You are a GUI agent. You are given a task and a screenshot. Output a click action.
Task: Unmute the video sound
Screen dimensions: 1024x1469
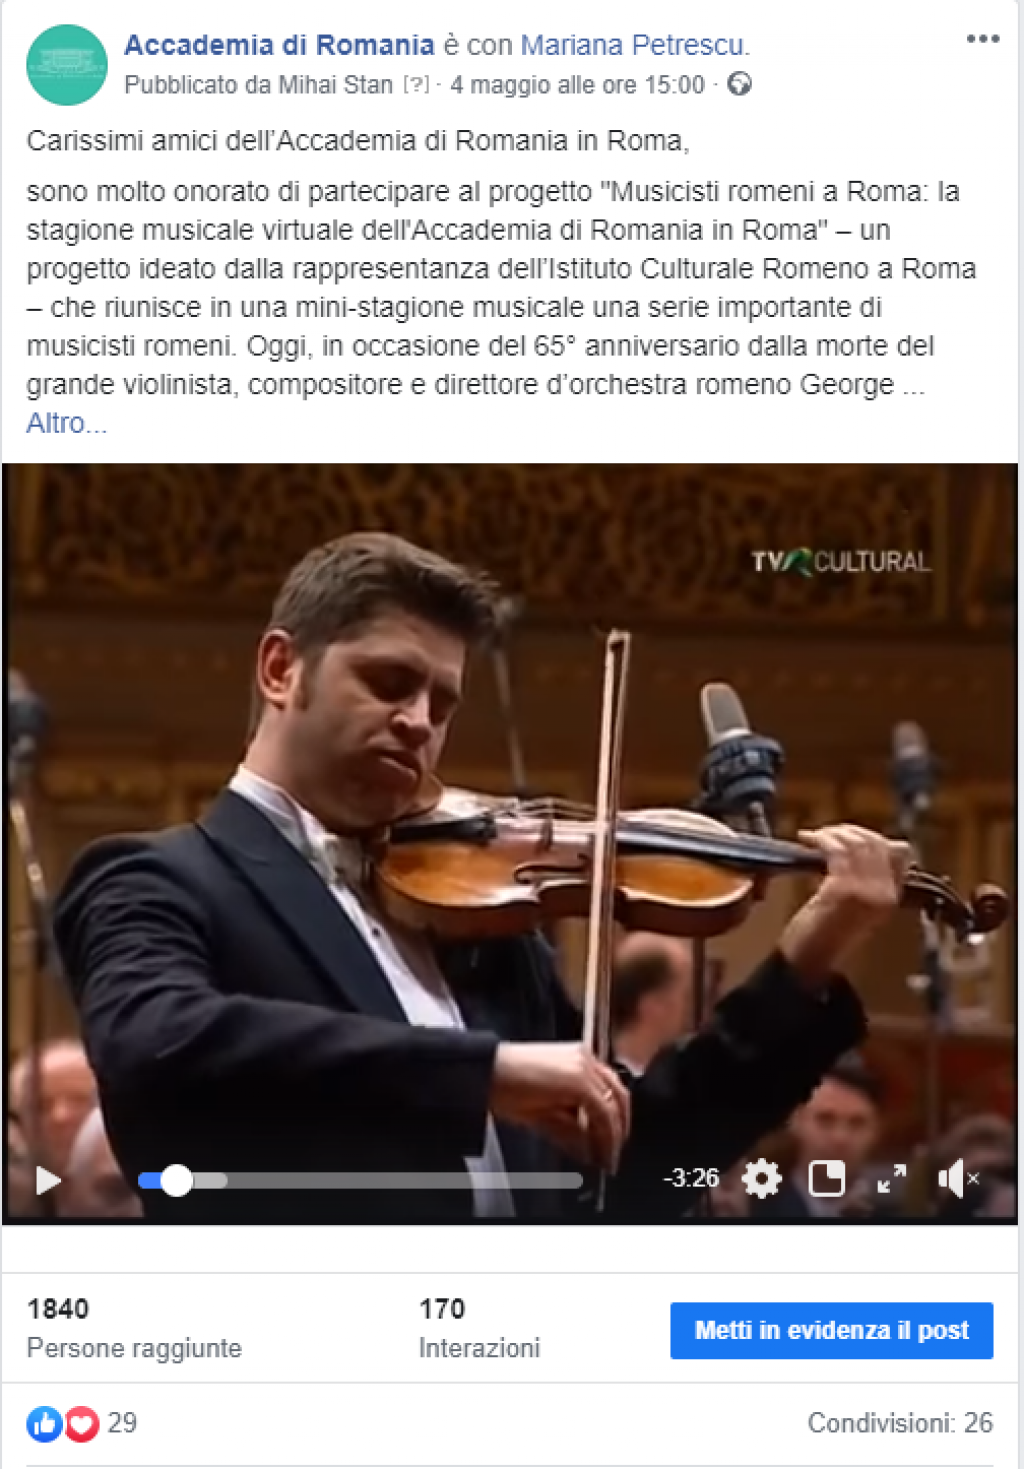click(x=957, y=1179)
